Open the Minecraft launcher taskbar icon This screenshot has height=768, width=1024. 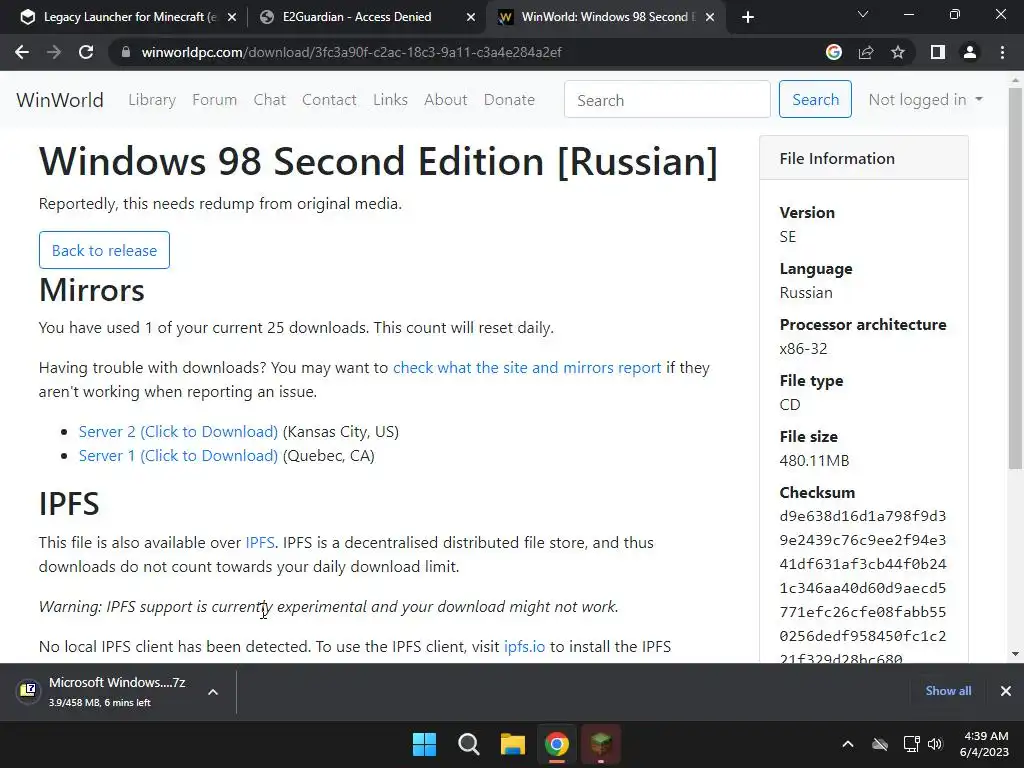(x=601, y=744)
